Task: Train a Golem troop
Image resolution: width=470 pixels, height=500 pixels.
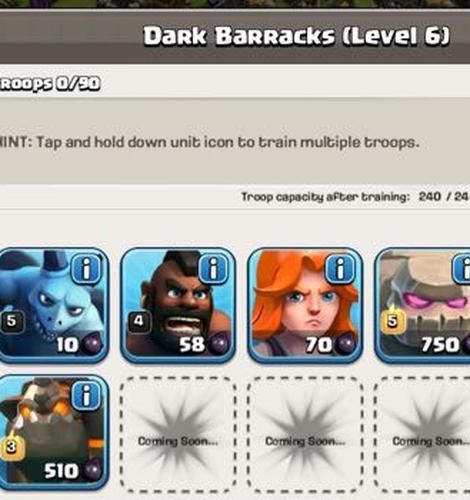Action: pos(422,305)
